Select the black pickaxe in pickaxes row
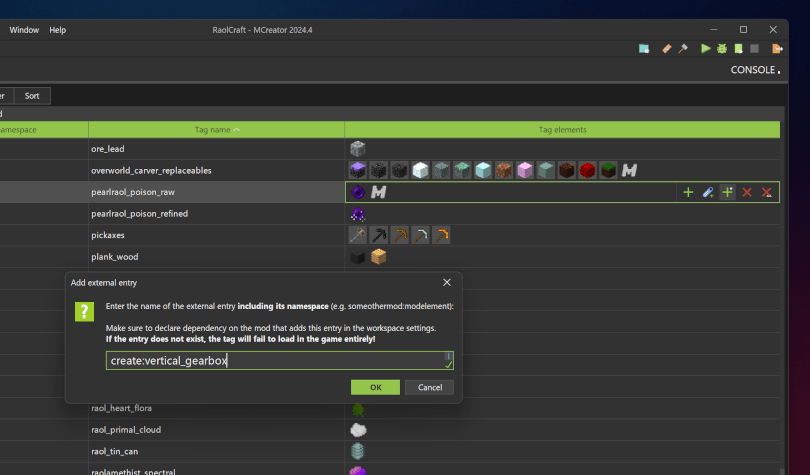Screen dimensions: 810x475 (x=379, y=235)
